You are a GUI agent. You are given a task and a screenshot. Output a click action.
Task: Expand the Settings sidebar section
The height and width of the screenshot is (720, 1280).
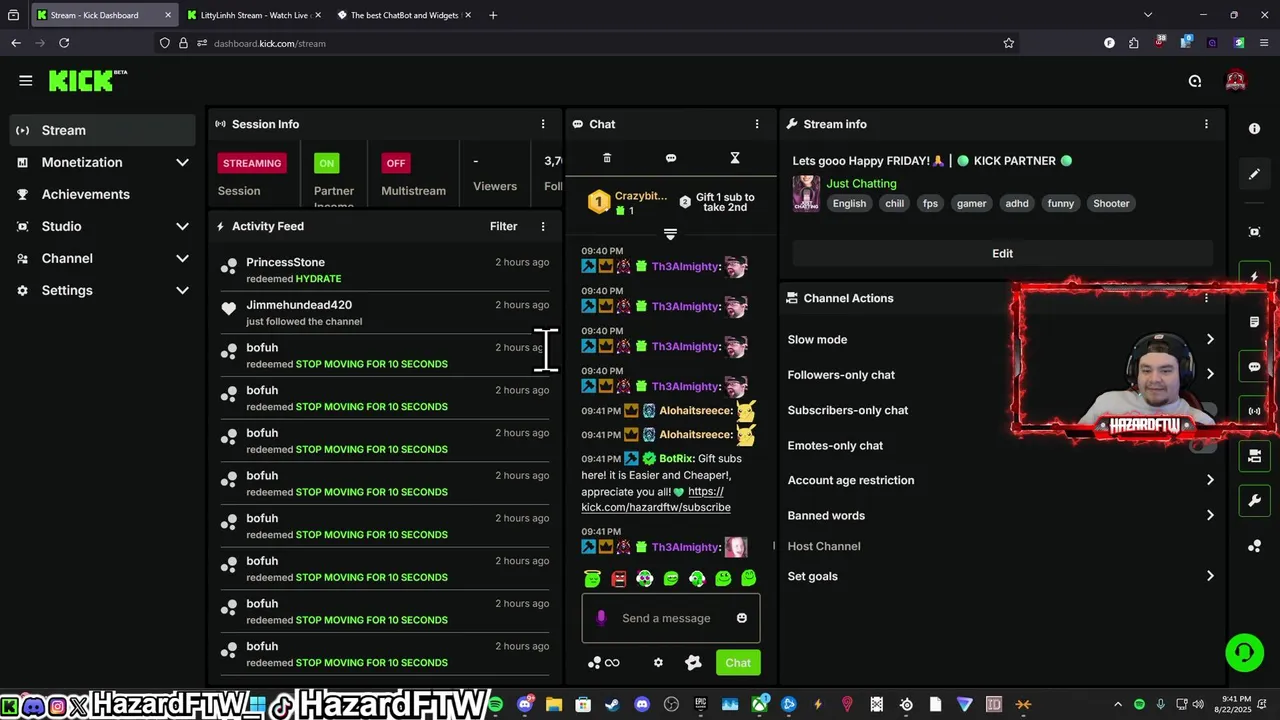pos(104,290)
